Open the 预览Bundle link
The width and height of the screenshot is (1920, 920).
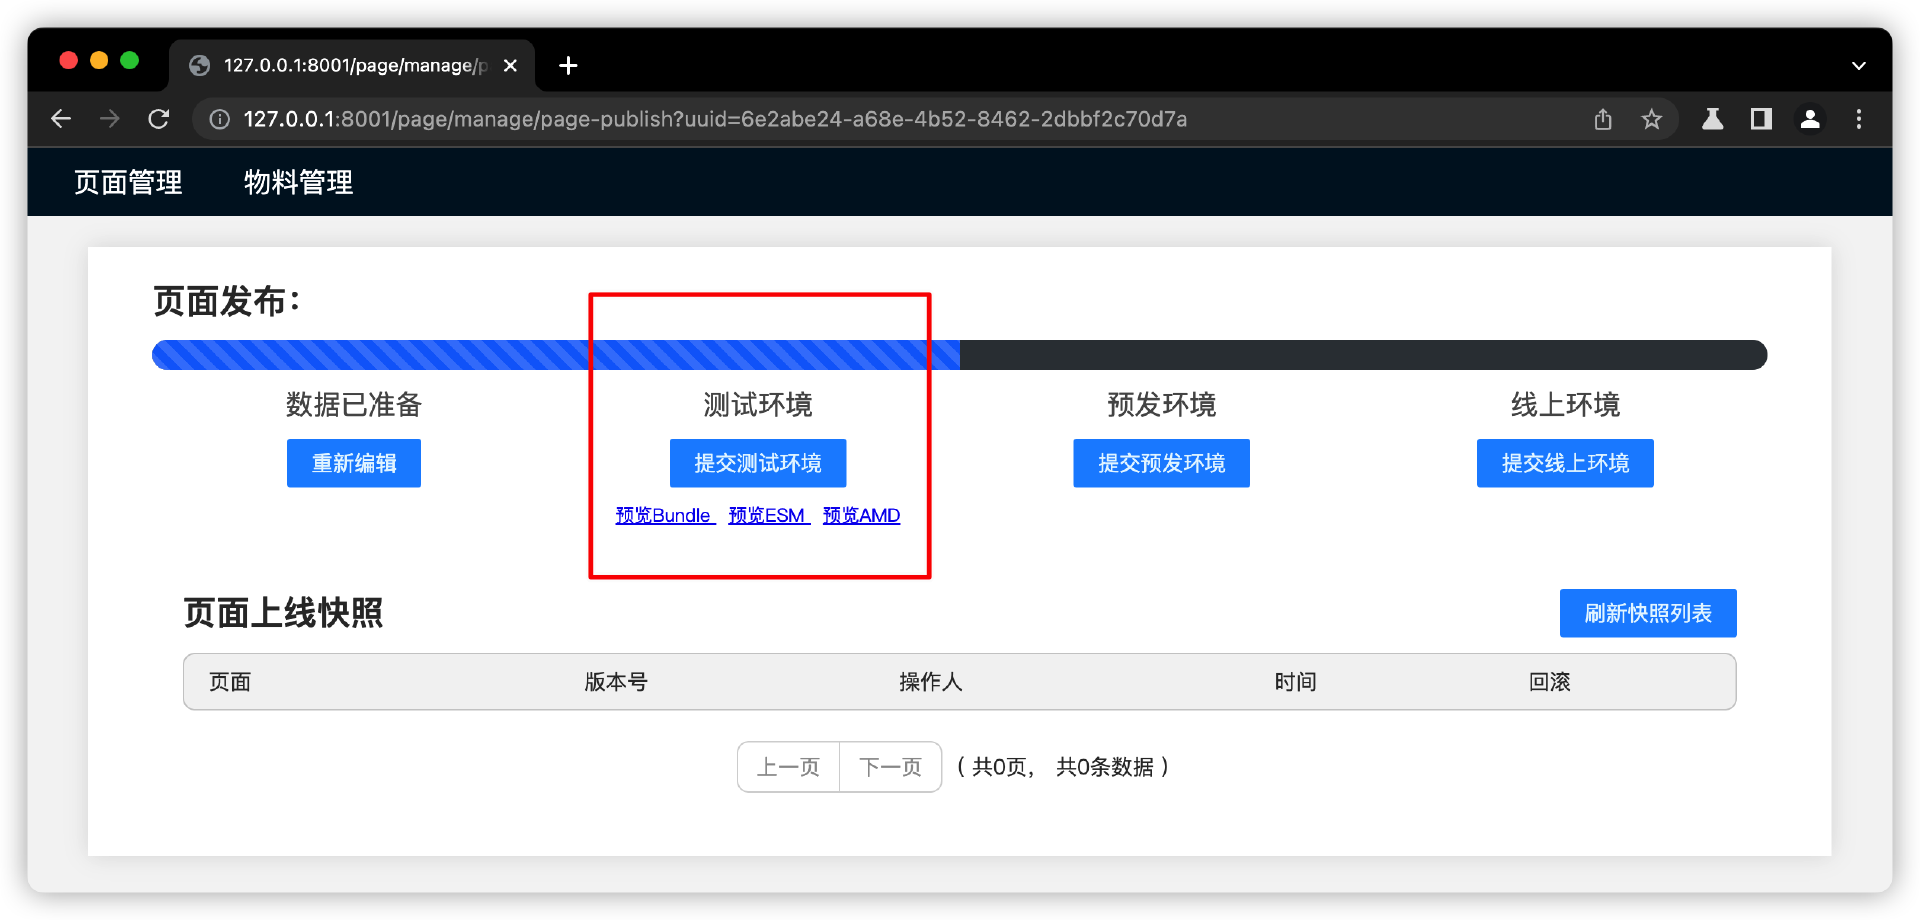tap(664, 515)
